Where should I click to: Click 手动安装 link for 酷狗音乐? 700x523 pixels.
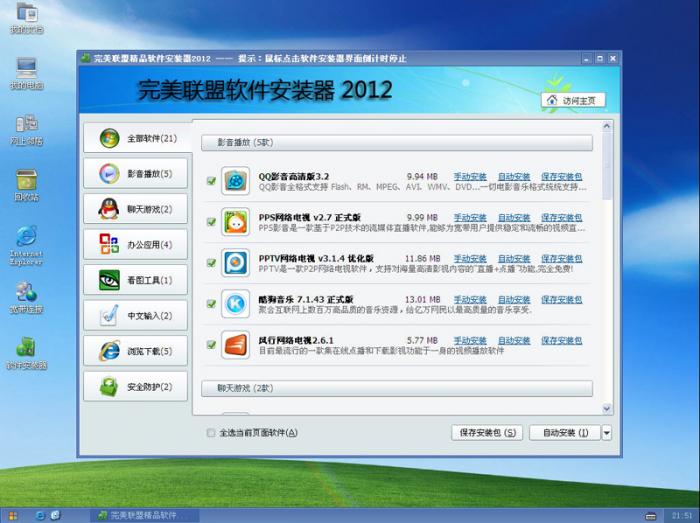[x=470, y=299]
